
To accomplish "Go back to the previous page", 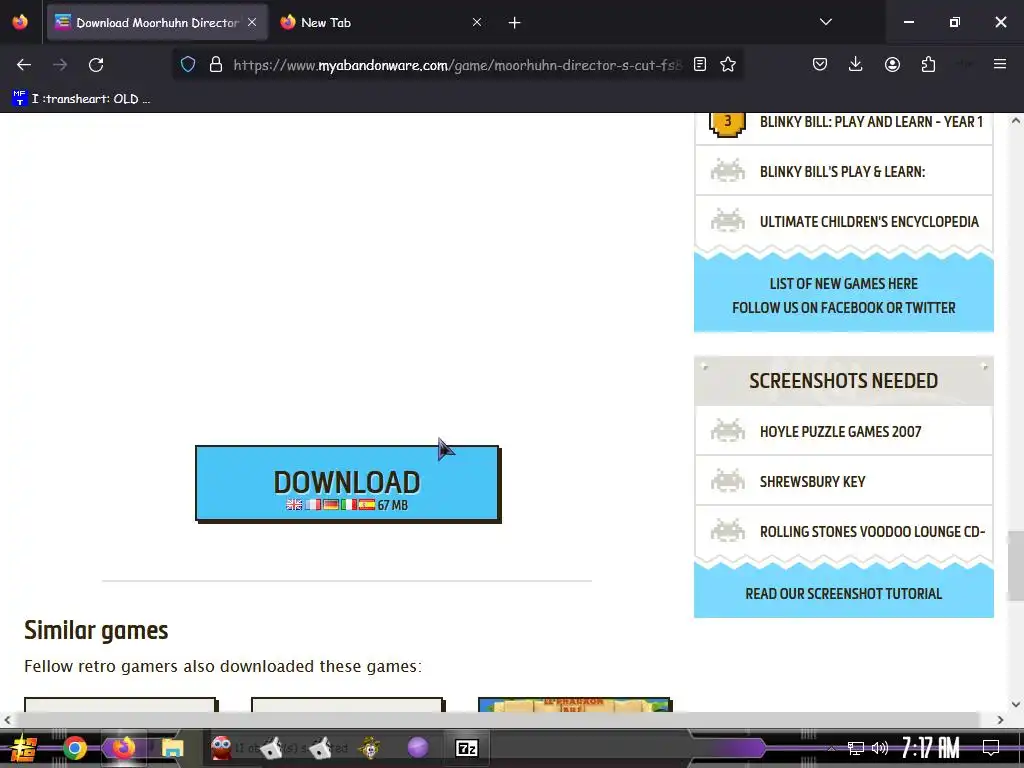I will (24, 65).
